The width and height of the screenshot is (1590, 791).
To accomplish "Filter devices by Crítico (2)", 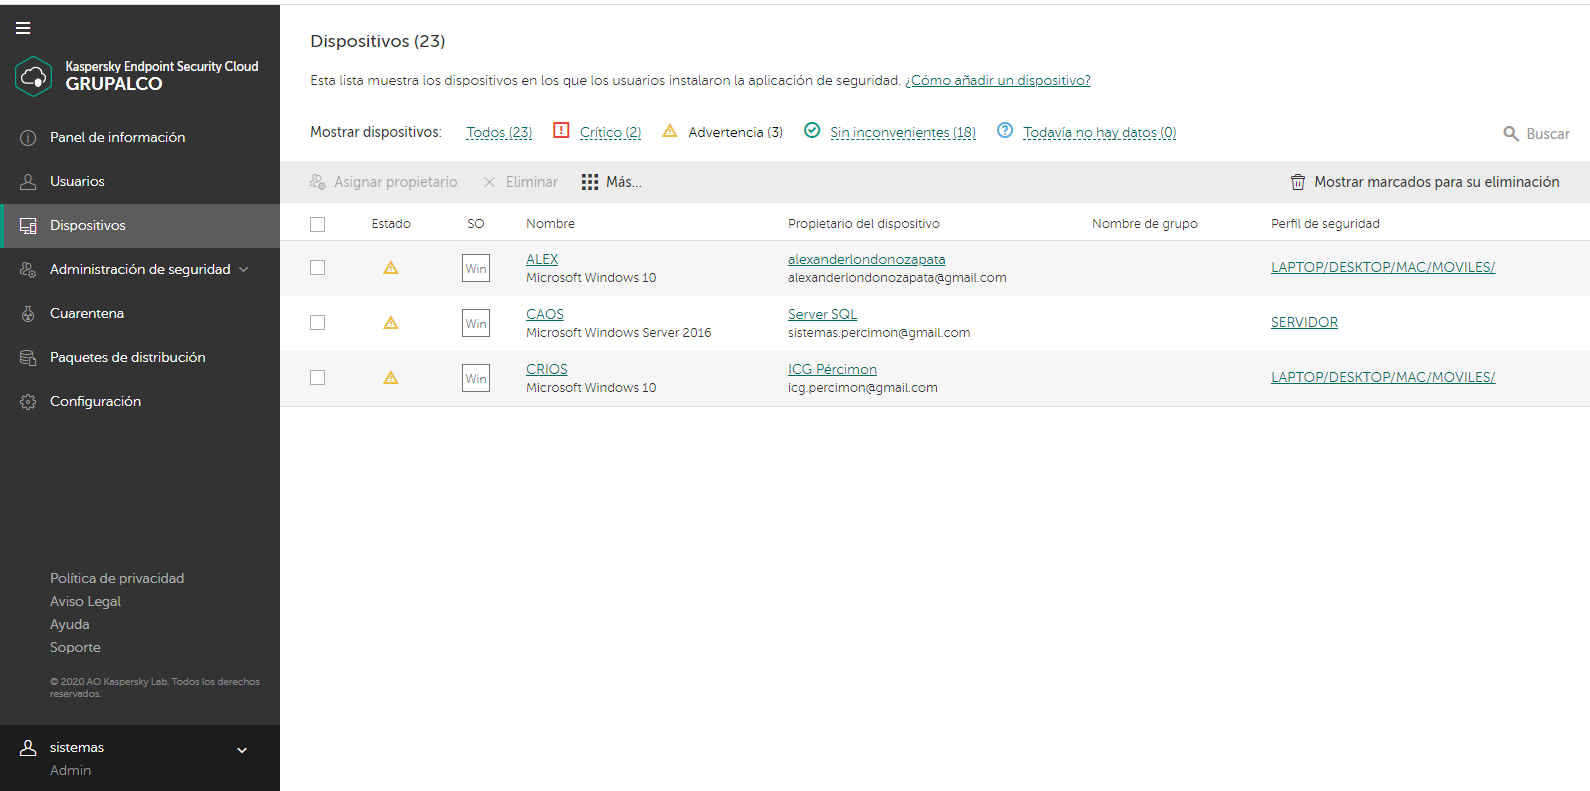I will (610, 132).
